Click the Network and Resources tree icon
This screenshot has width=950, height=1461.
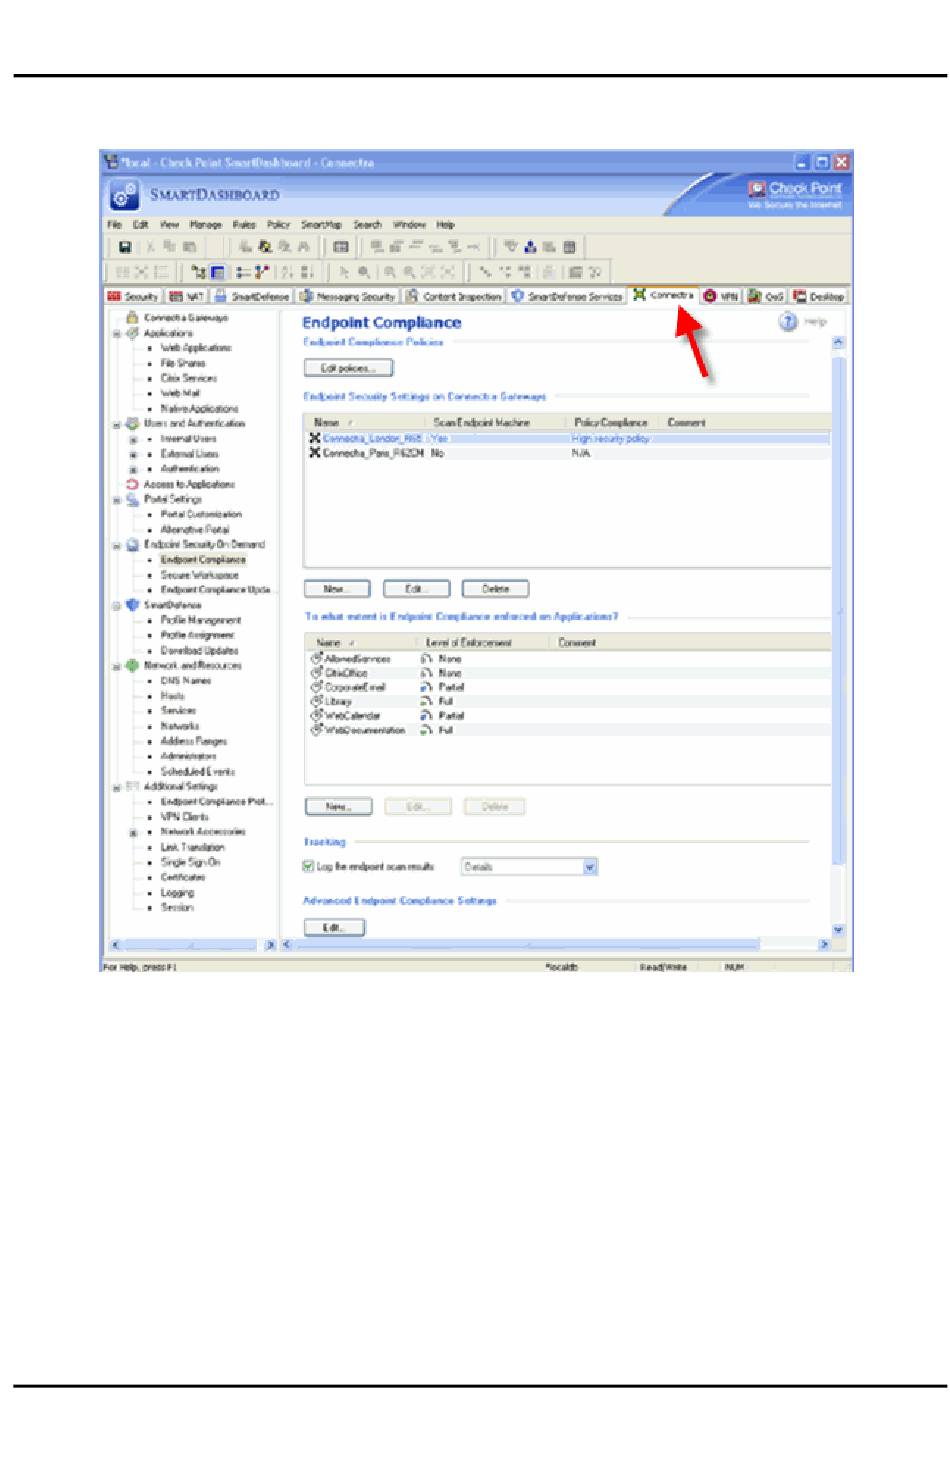pos(132,665)
